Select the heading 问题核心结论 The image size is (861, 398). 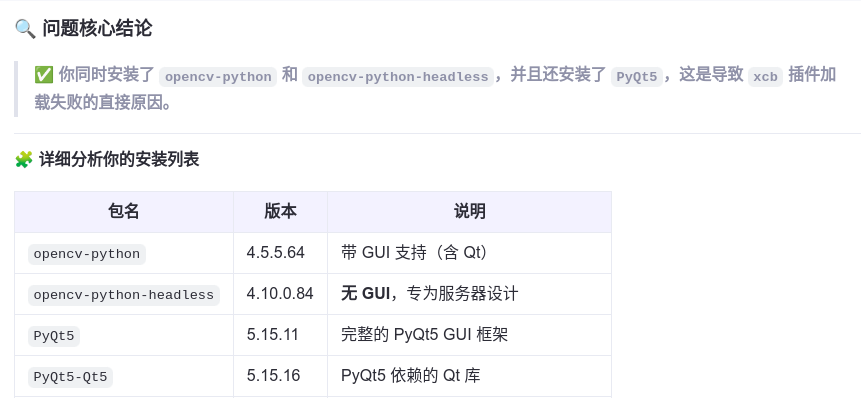tap(97, 29)
